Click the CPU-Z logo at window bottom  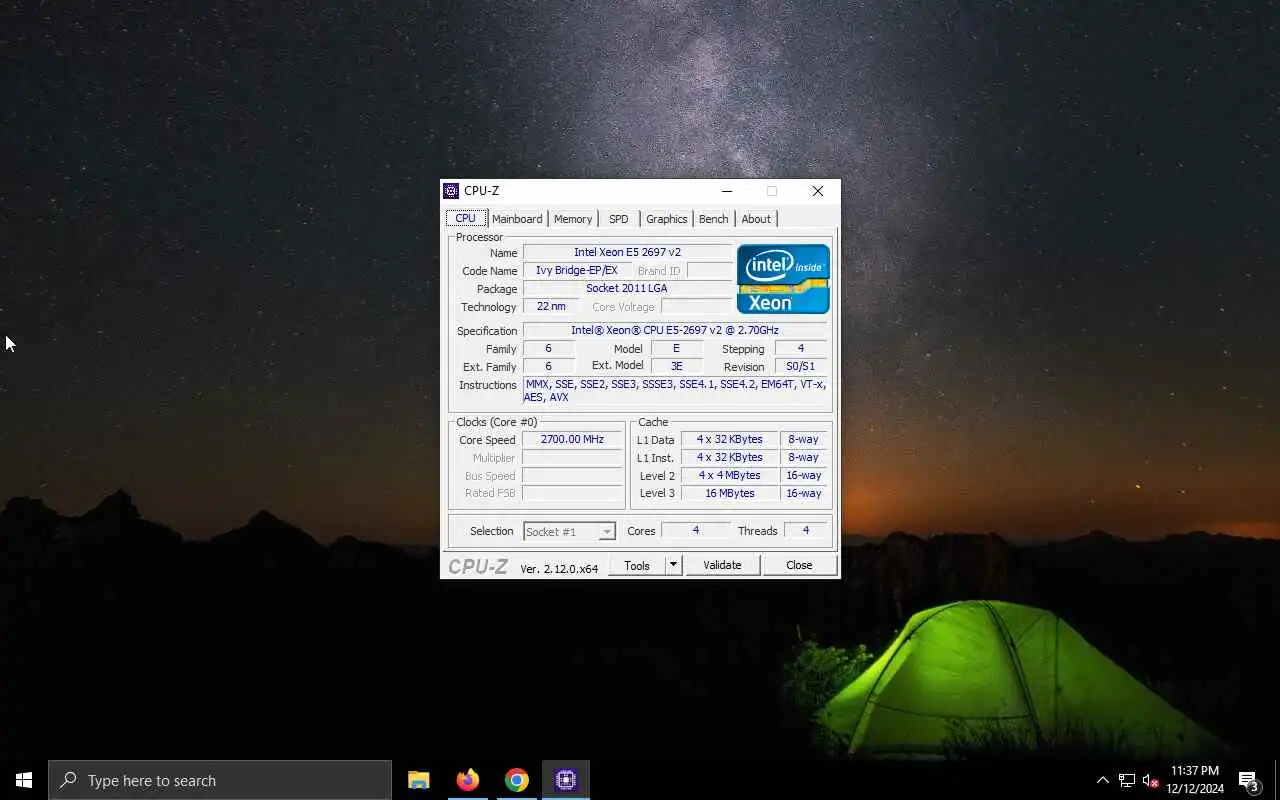(478, 566)
